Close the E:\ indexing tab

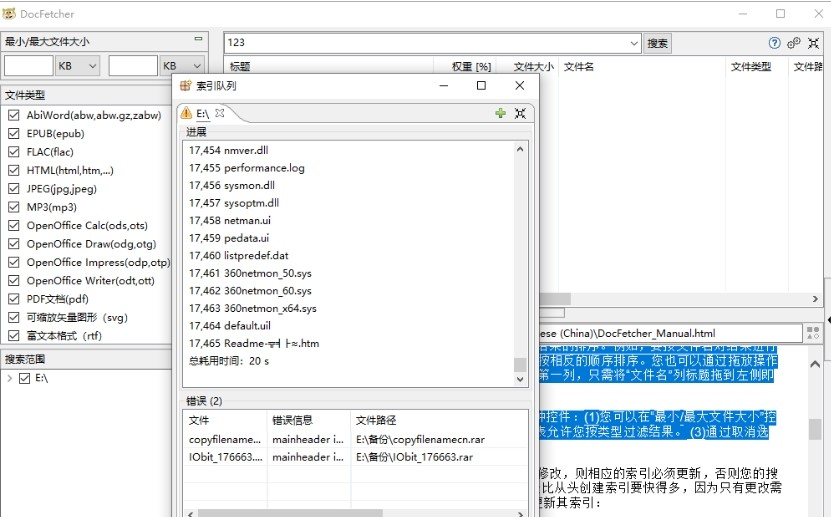pyautogui.click(x=220, y=113)
